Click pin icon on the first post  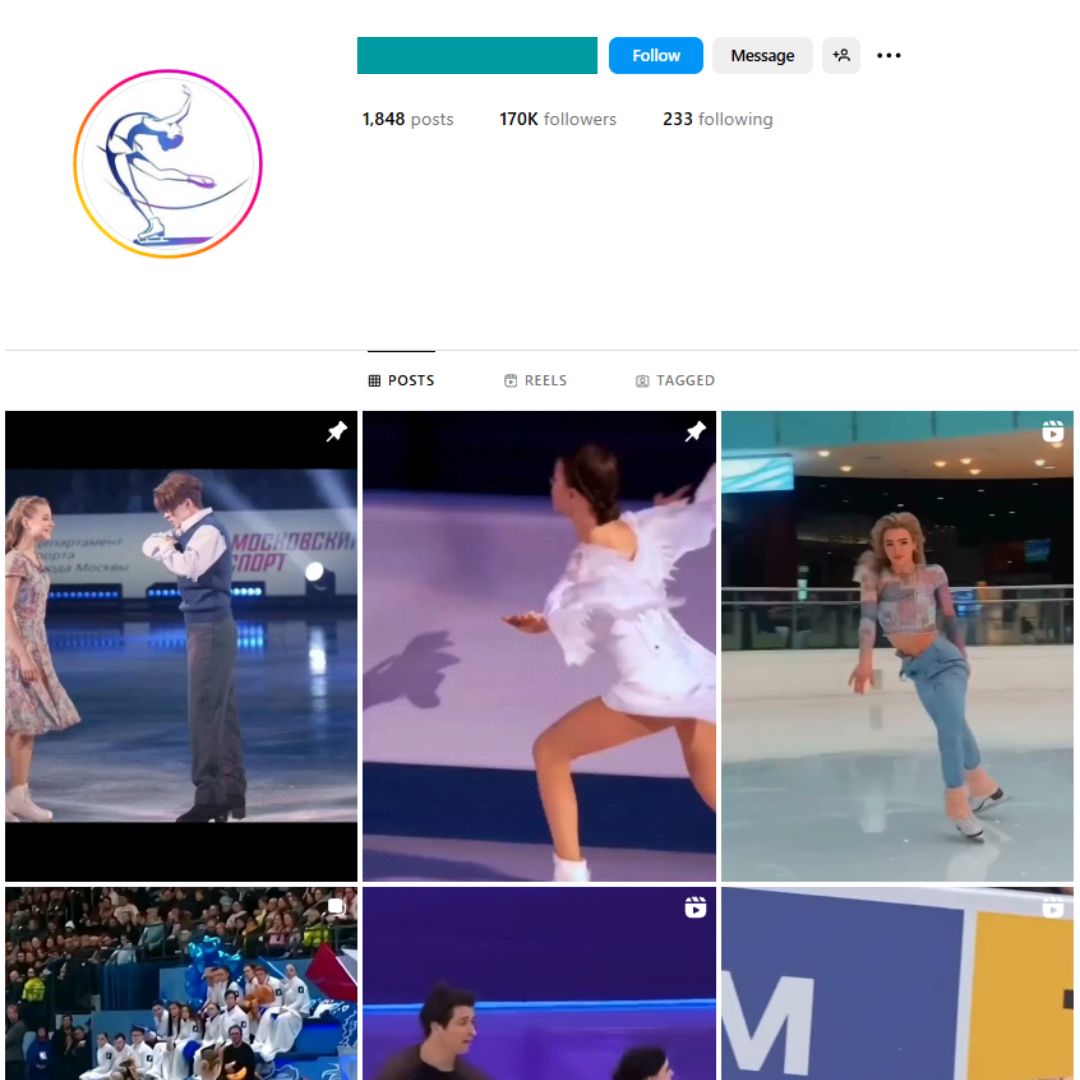(336, 432)
